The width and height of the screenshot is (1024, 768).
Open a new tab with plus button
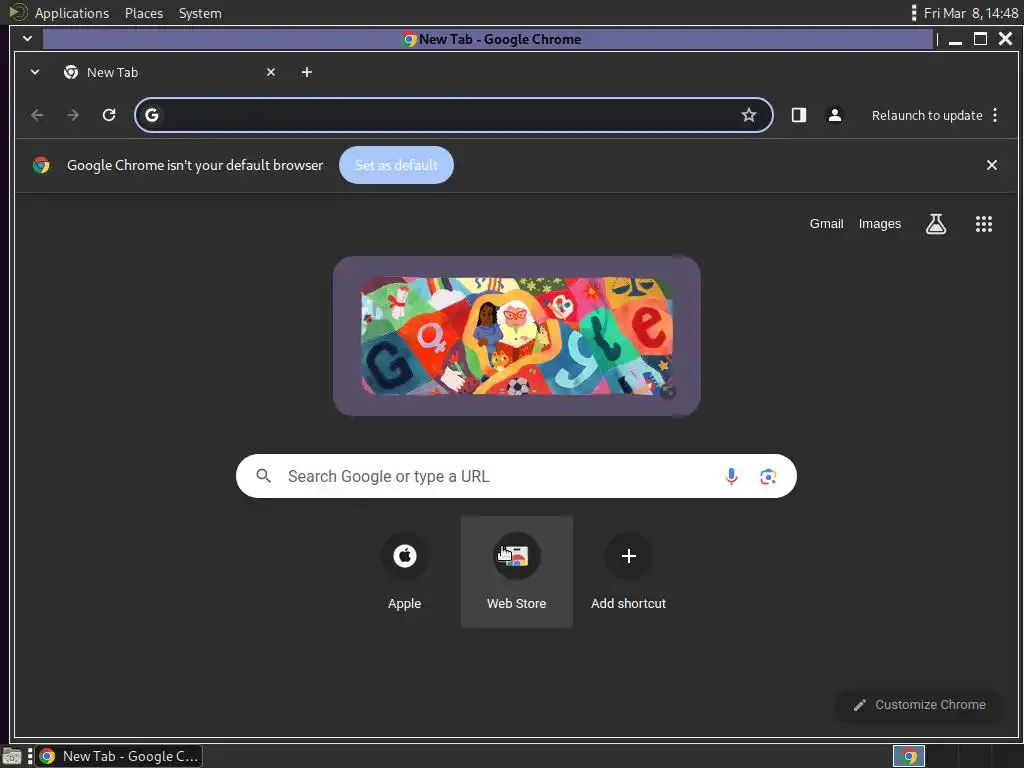(x=307, y=72)
